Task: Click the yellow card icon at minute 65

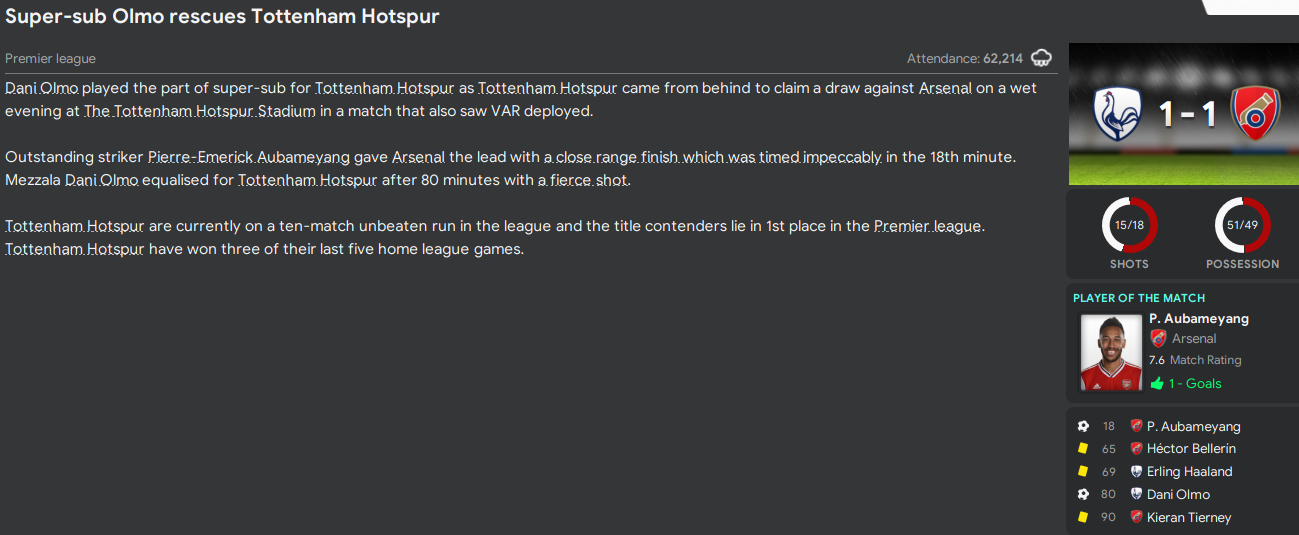Action: pyautogui.click(x=1083, y=449)
